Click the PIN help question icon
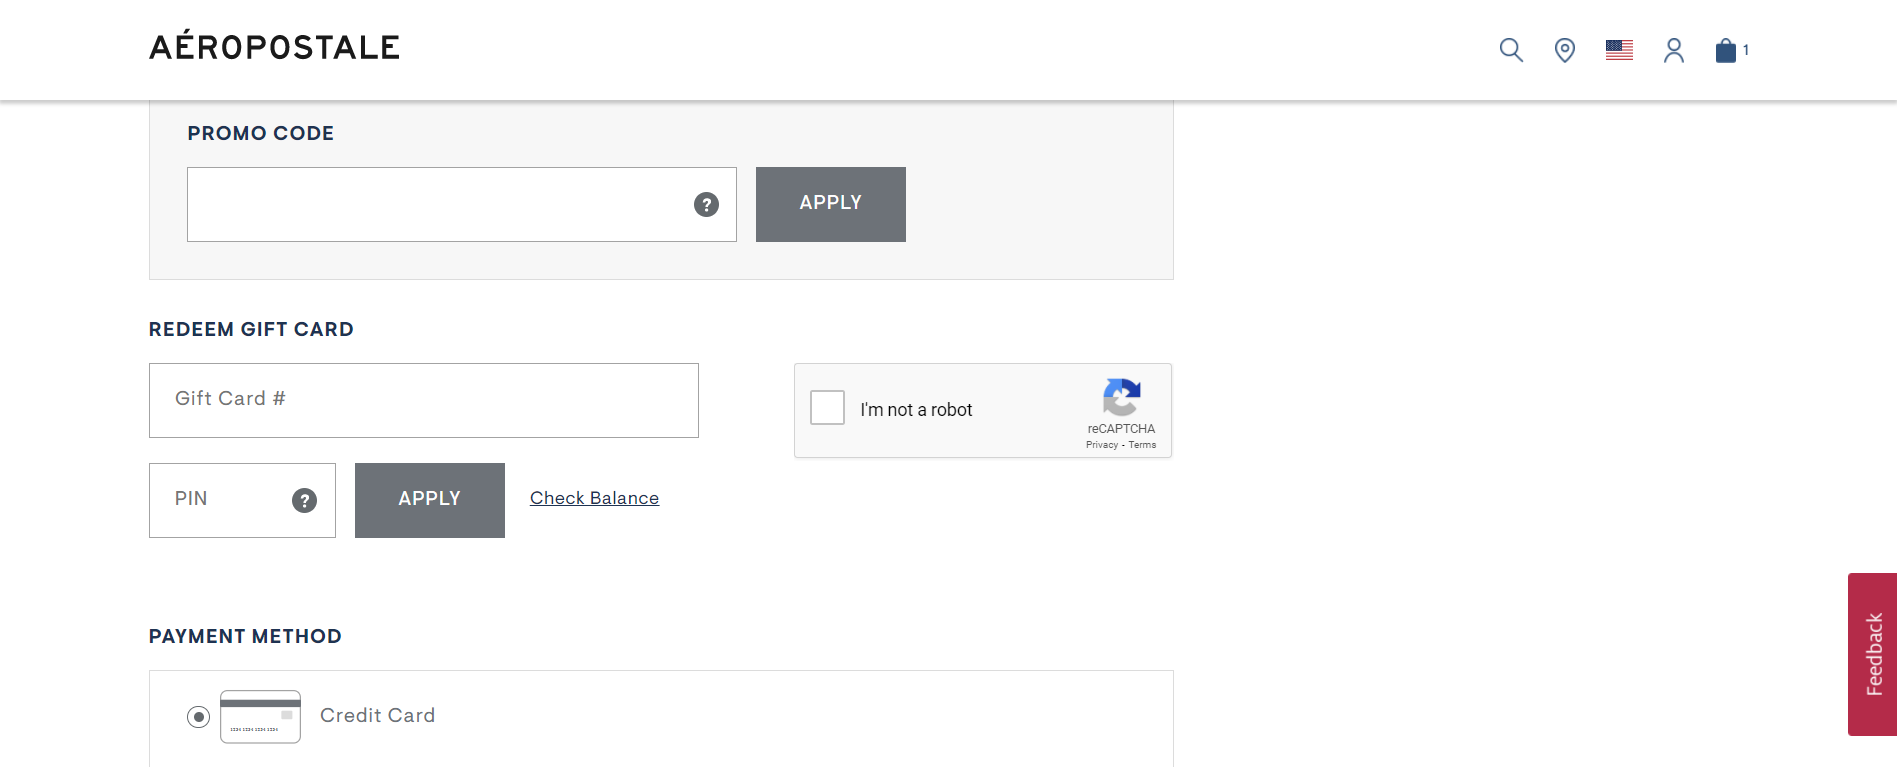 click(x=304, y=500)
